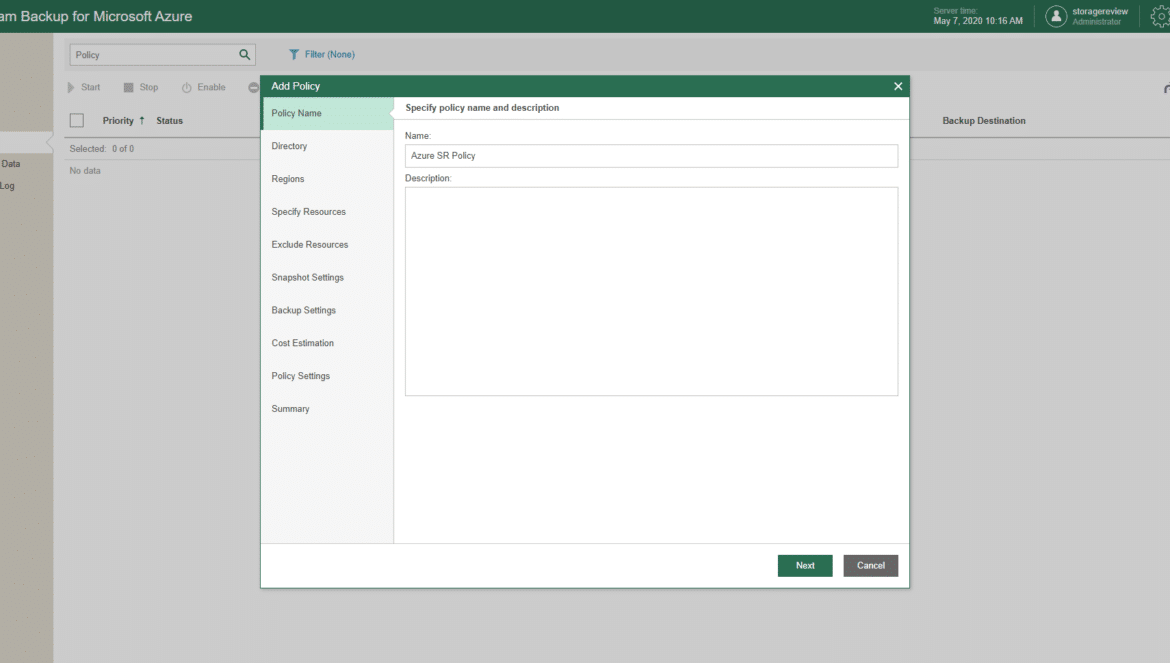Open the Backup Settings step

click(327, 310)
